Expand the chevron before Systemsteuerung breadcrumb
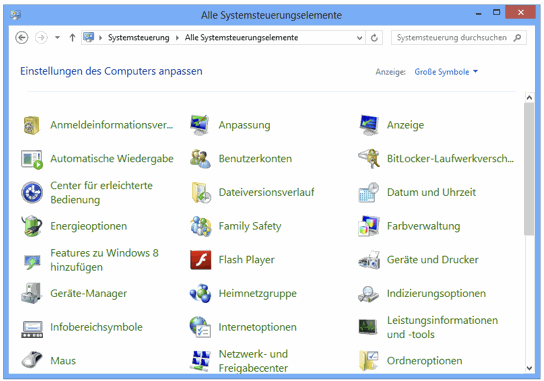The image size is (544, 381). pos(100,38)
